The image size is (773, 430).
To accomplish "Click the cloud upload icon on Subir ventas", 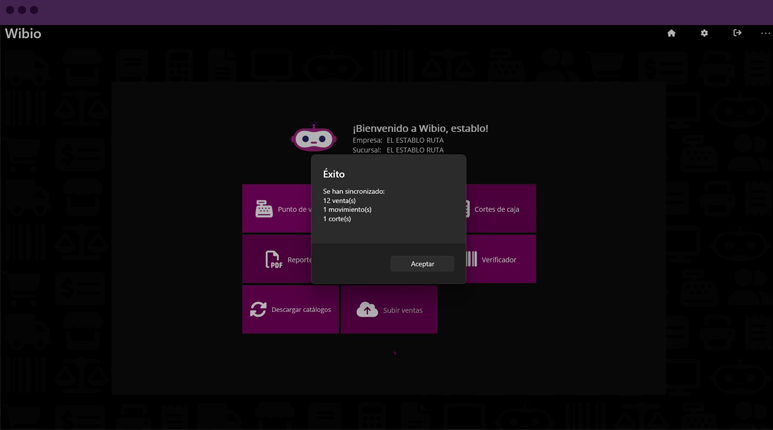I will click(x=367, y=310).
